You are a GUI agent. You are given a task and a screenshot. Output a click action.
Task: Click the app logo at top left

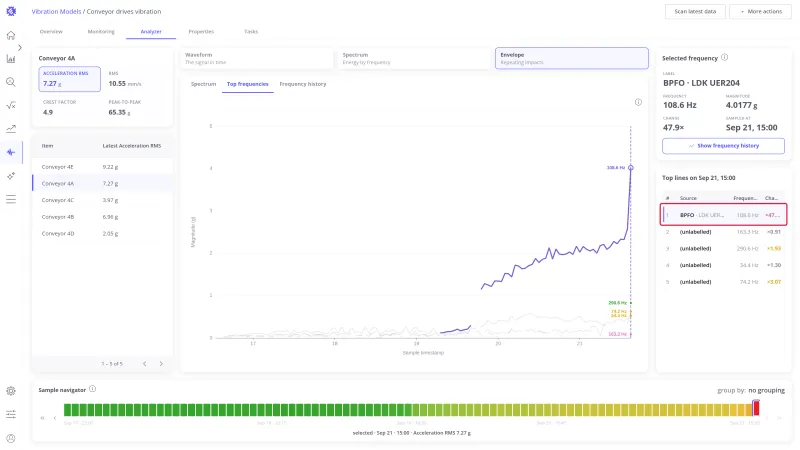tap(11, 11)
